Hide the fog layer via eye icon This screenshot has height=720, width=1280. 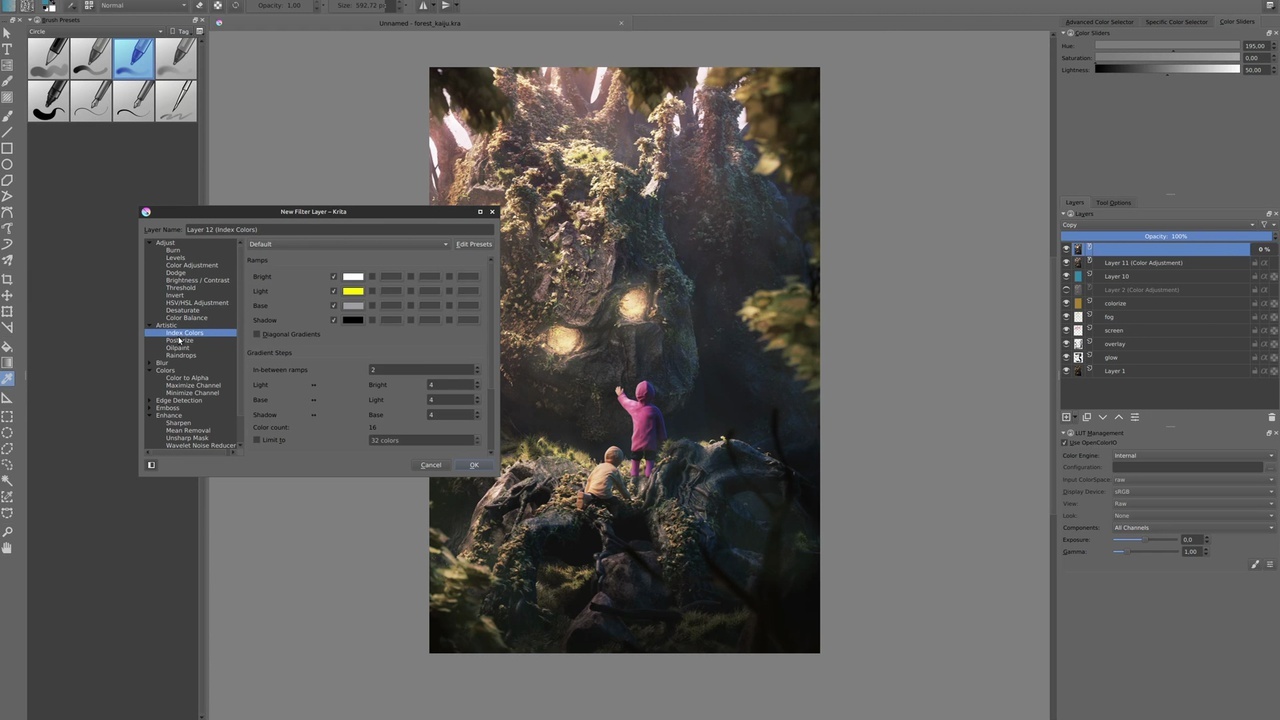coord(1066,317)
